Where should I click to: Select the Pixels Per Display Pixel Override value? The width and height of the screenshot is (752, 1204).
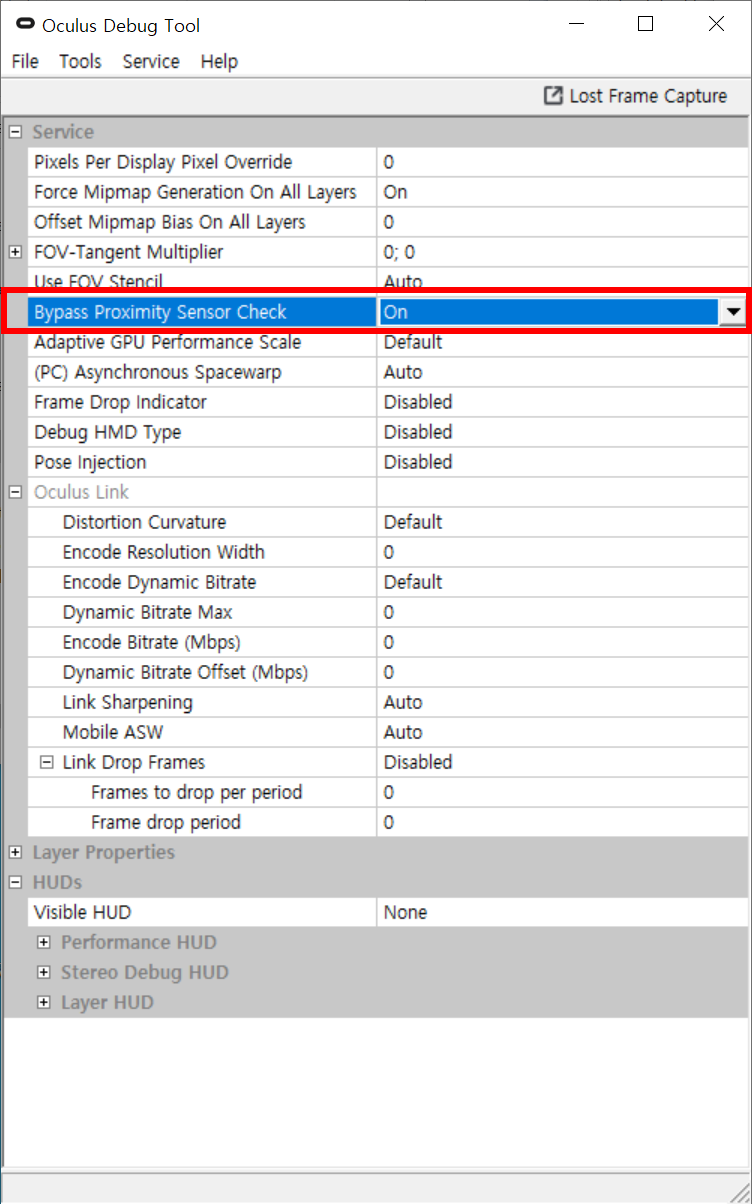[x=562, y=162]
